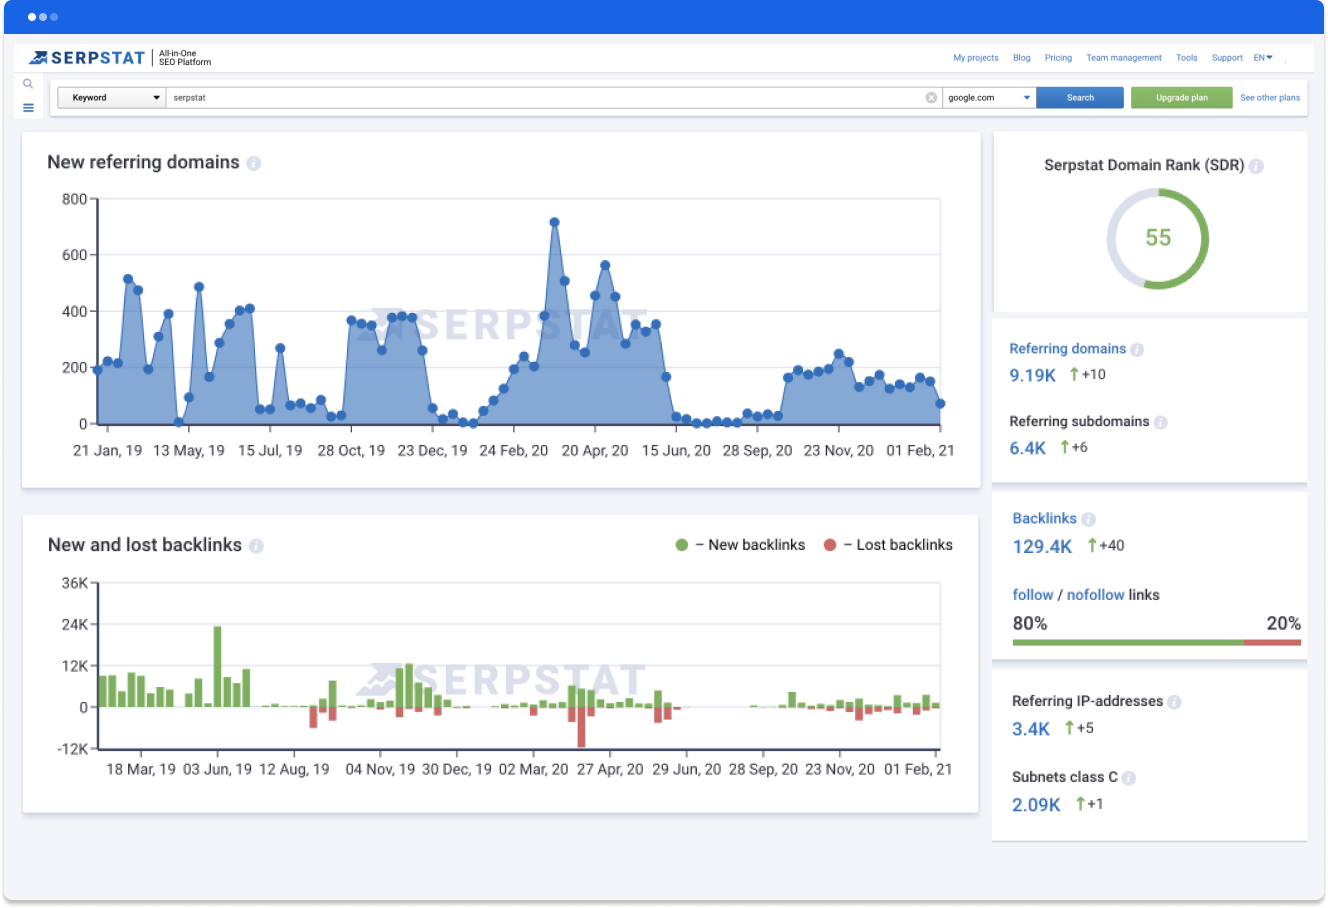Click info icon beside Referring domains
This screenshot has height=908, width=1328.
click(x=1137, y=349)
